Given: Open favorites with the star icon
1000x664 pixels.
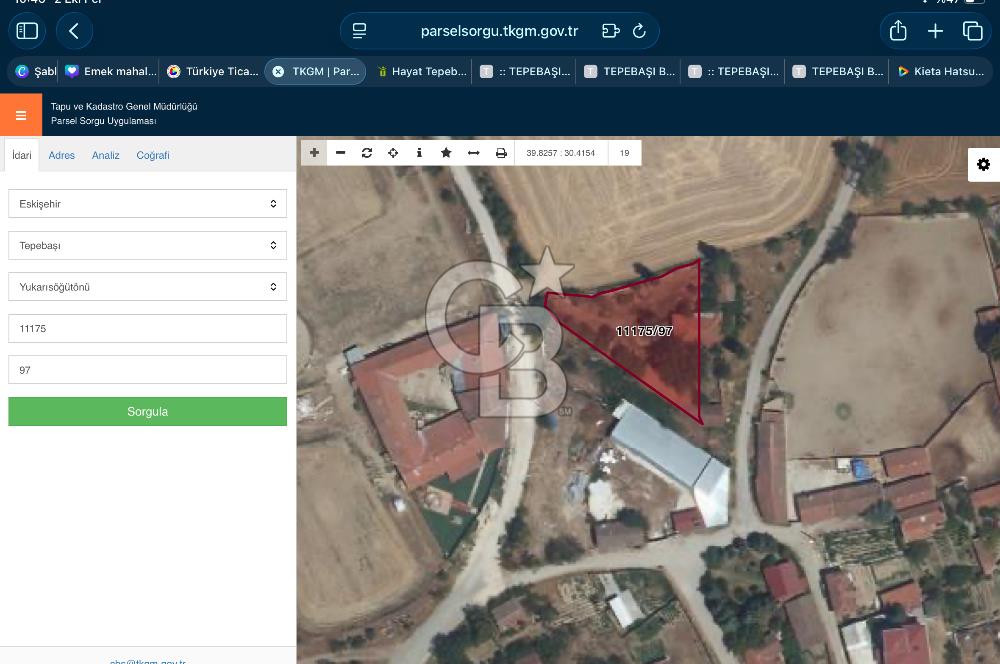Looking at the screenshot, I should (x=446, y=153).
